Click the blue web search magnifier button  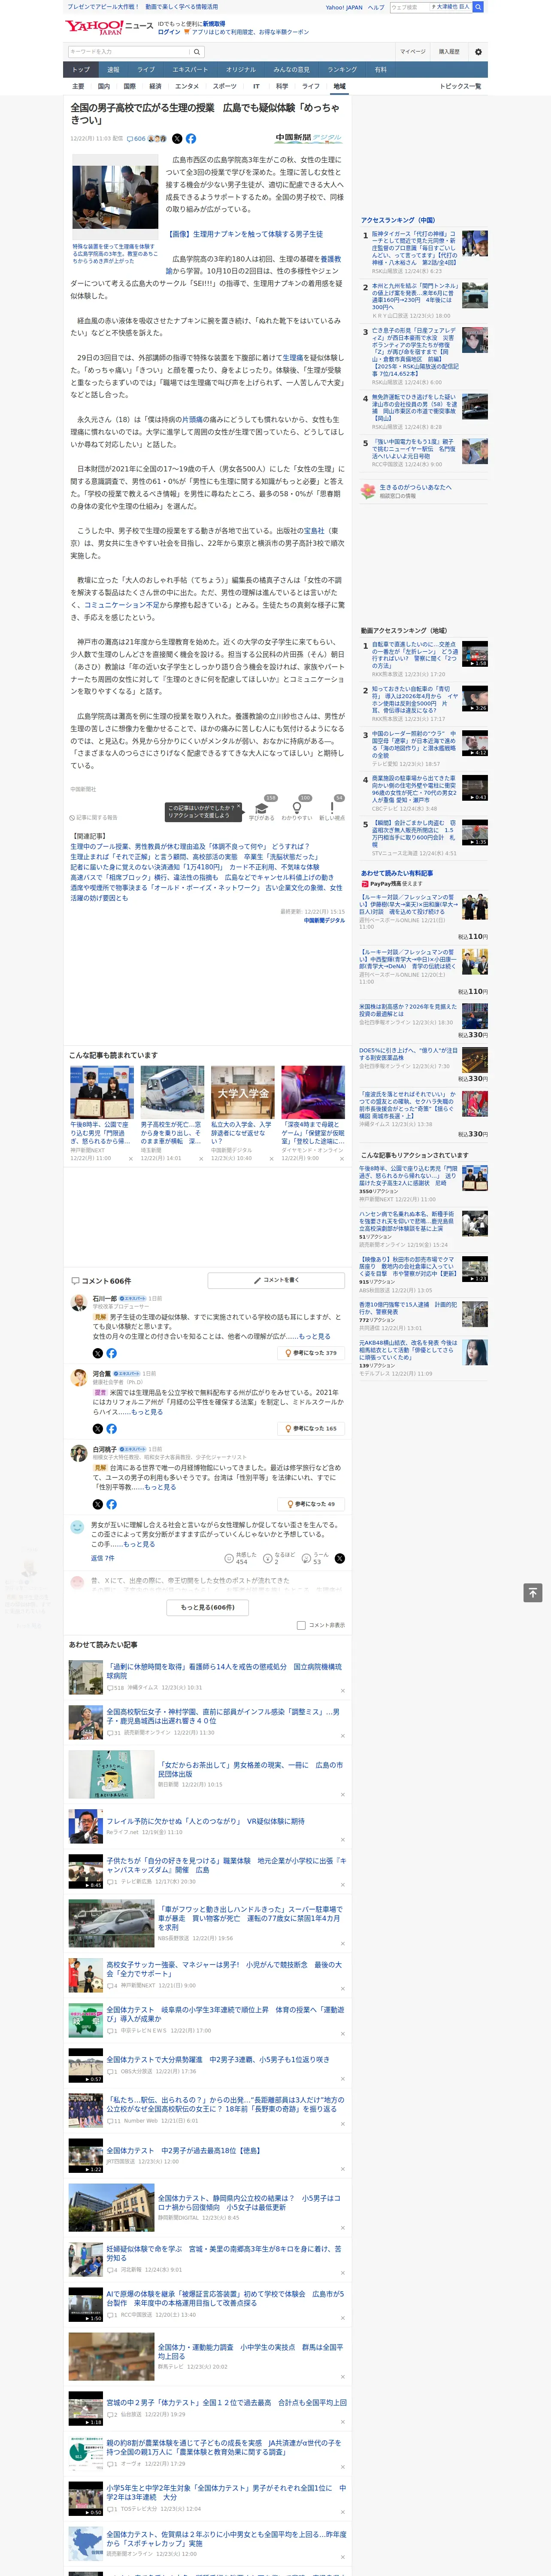click(x=478, y=7)
